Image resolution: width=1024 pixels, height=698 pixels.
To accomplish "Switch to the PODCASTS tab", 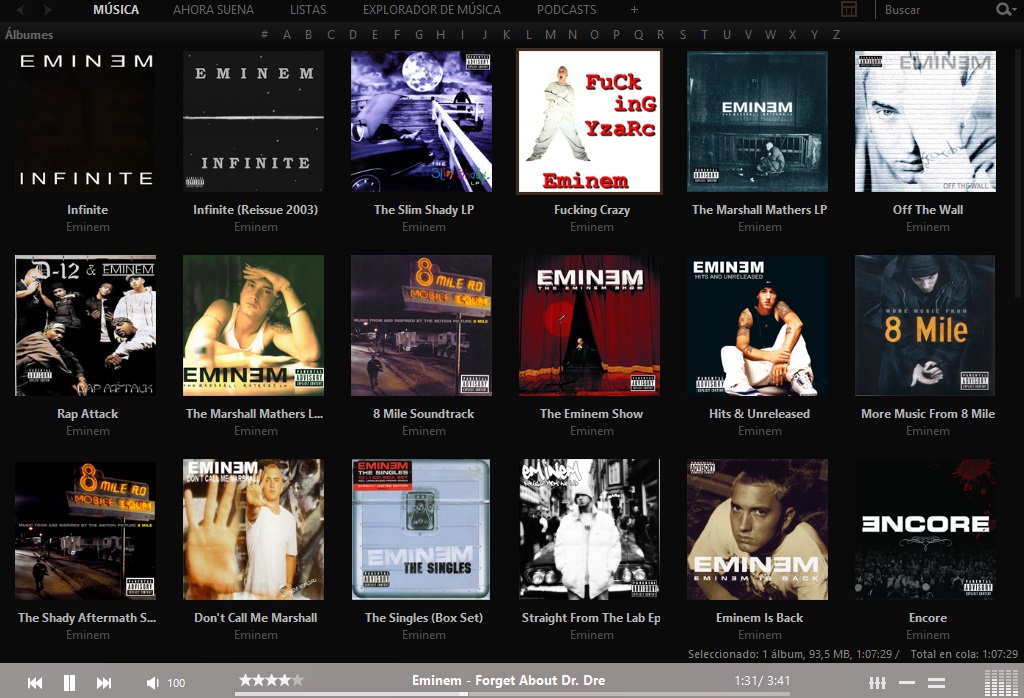I will [x=566, y=9].
